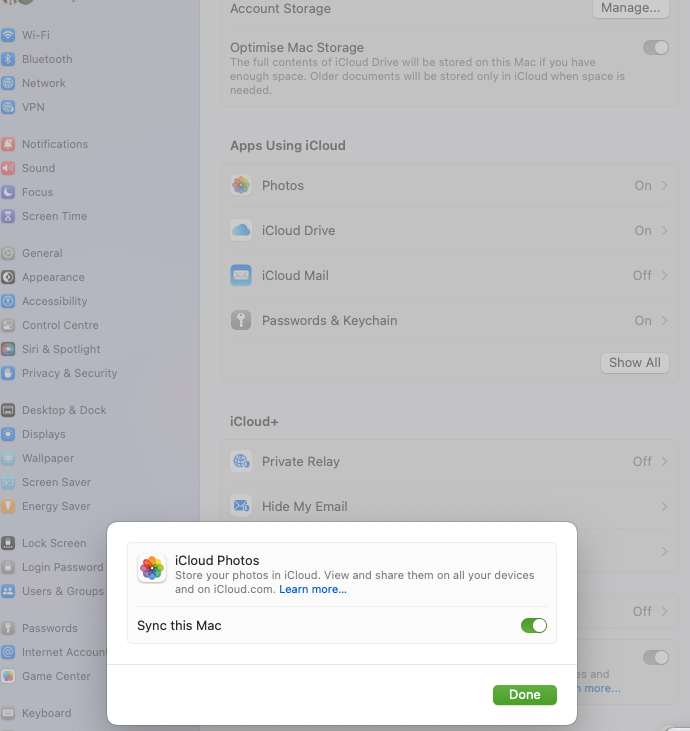Open Accessibility icon in sidebar

coord(8,301)
